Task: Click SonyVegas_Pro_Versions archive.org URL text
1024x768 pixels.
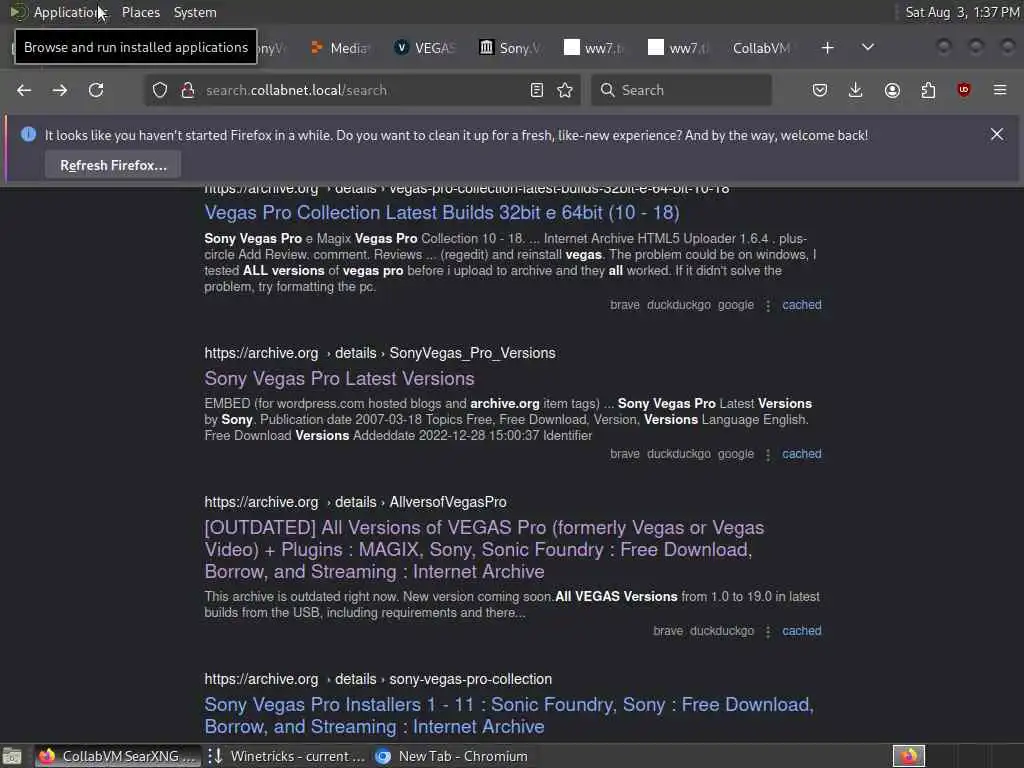Action: tap(380, 353)
